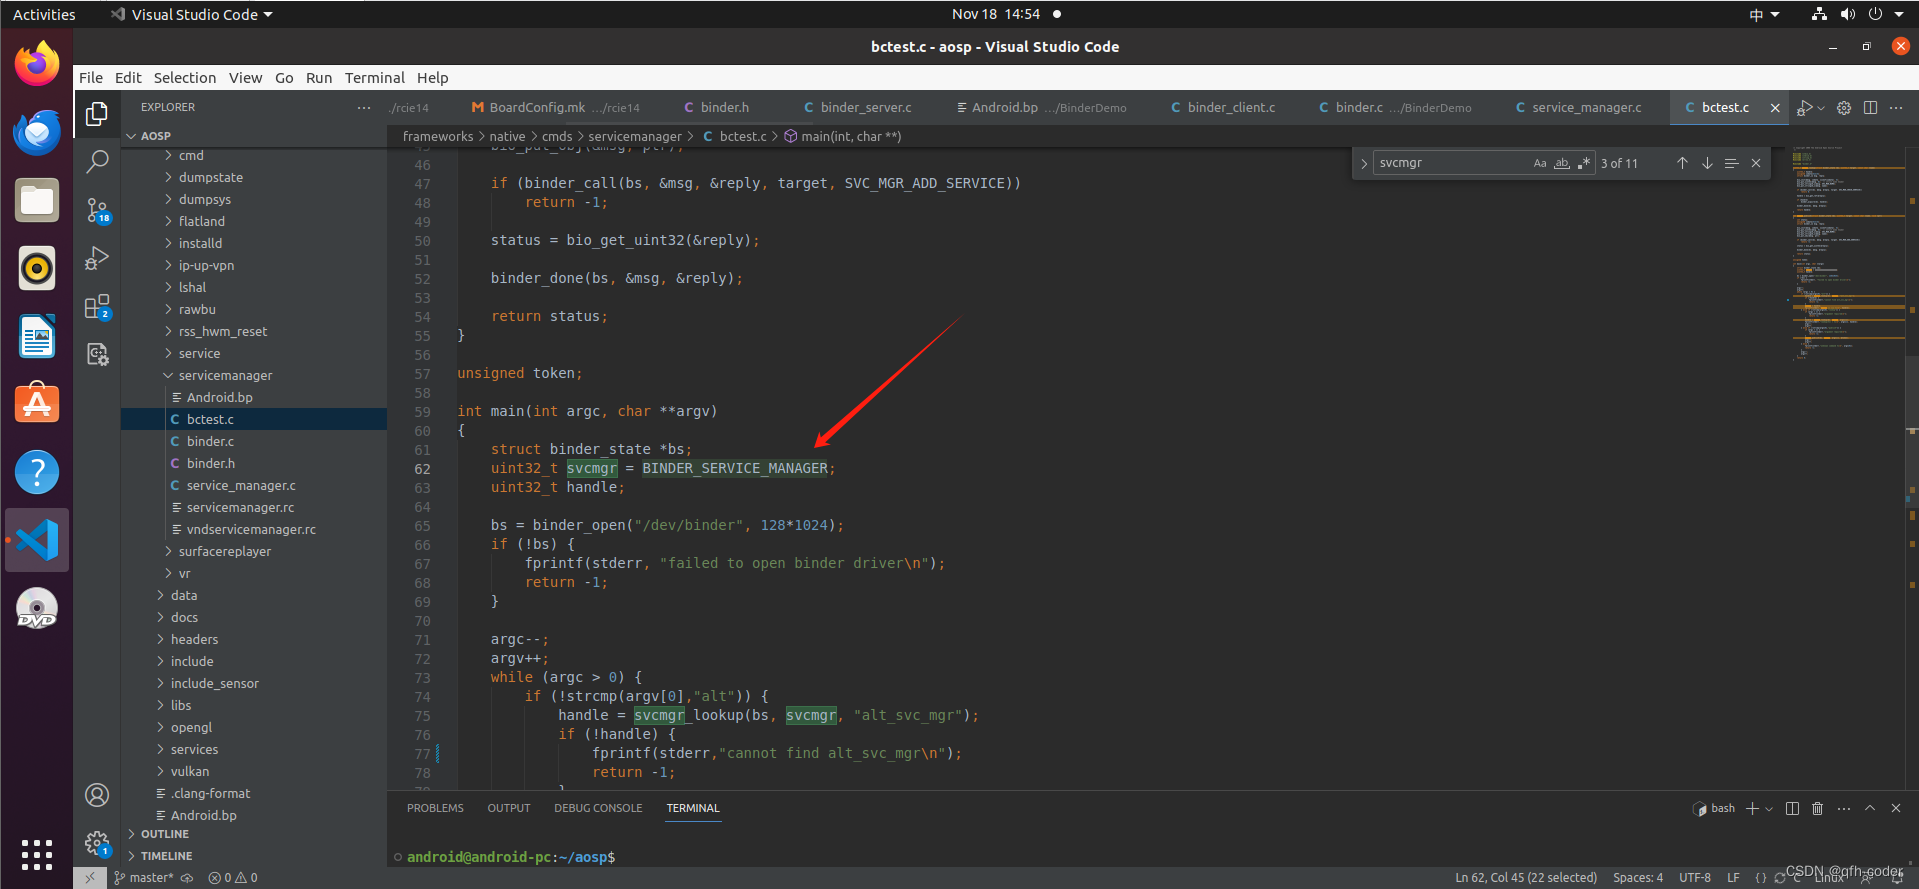The height and width of the screenshot is (889, 1919).
Task: Switch to the service_manager.c tab
Action: [x=1579, y=108]
